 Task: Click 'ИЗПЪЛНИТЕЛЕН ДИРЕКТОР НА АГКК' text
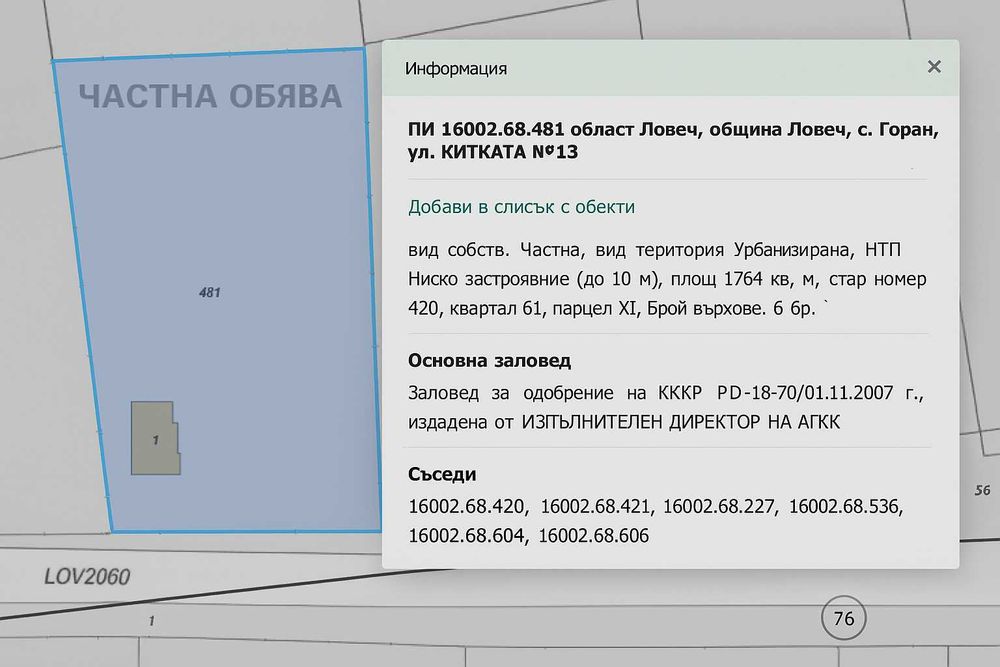pos(680,422)
